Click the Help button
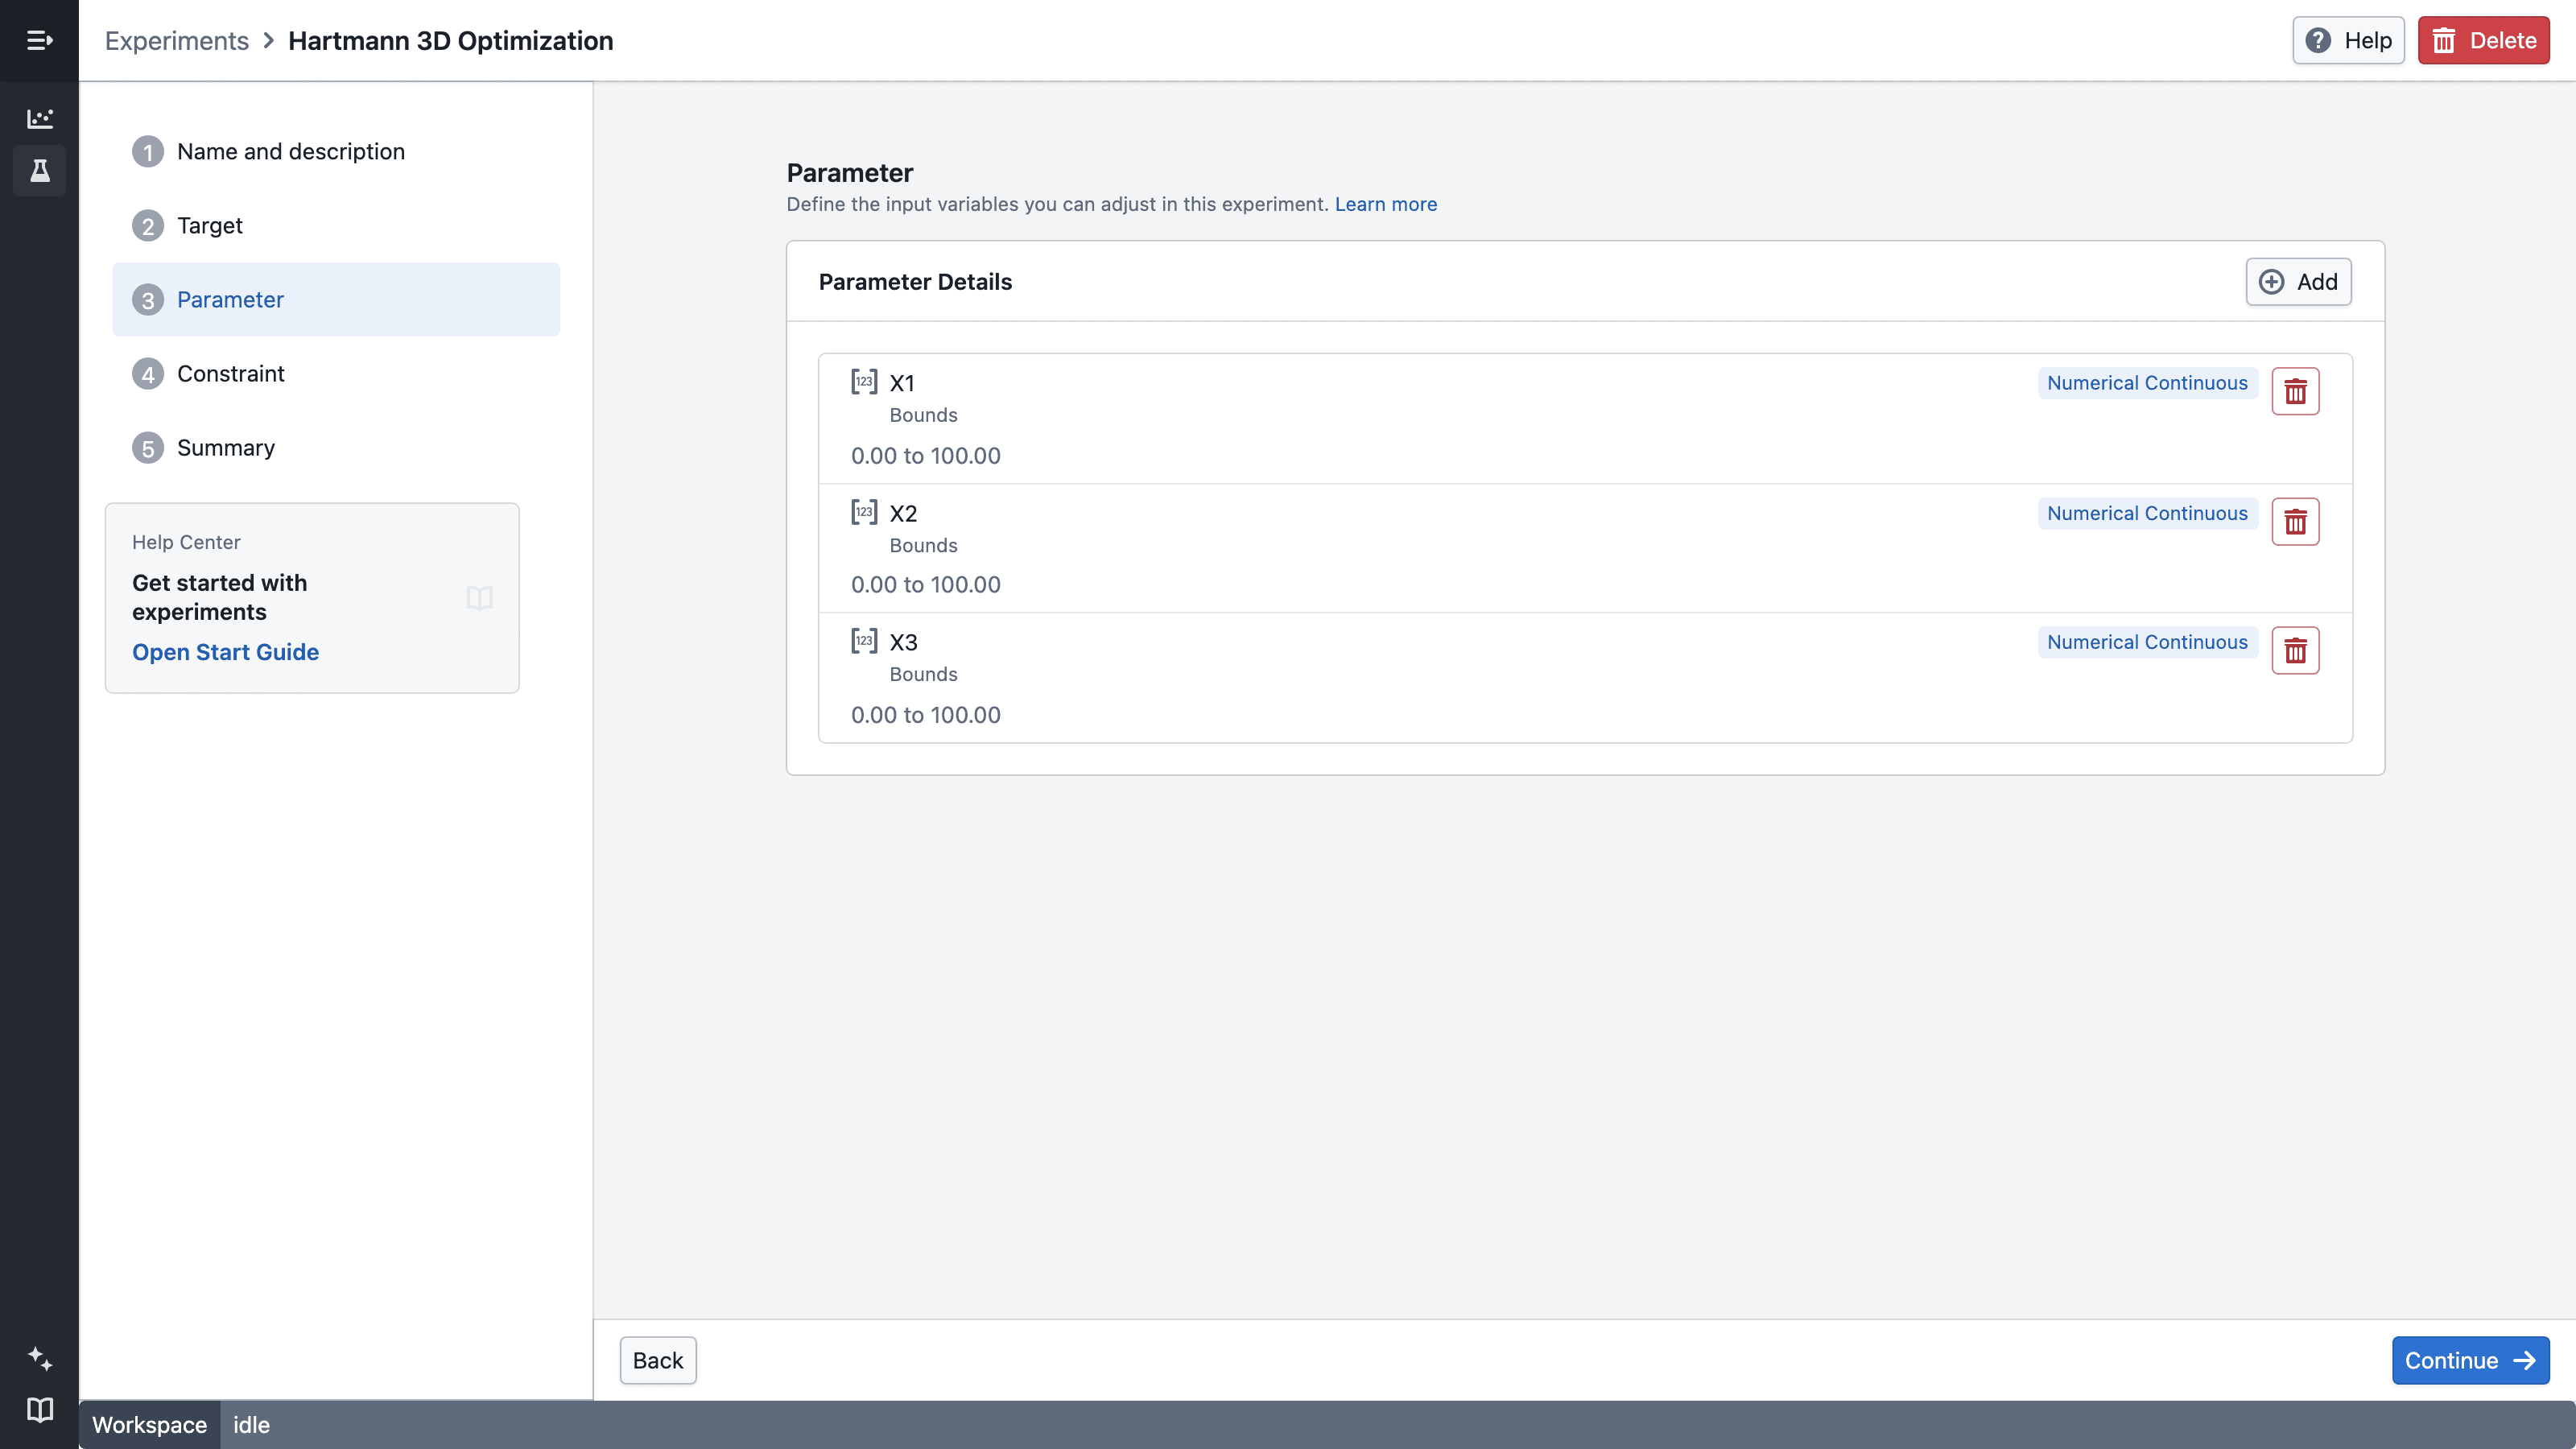The width and height of the screenshot is (2576, 1449). 2348,40
